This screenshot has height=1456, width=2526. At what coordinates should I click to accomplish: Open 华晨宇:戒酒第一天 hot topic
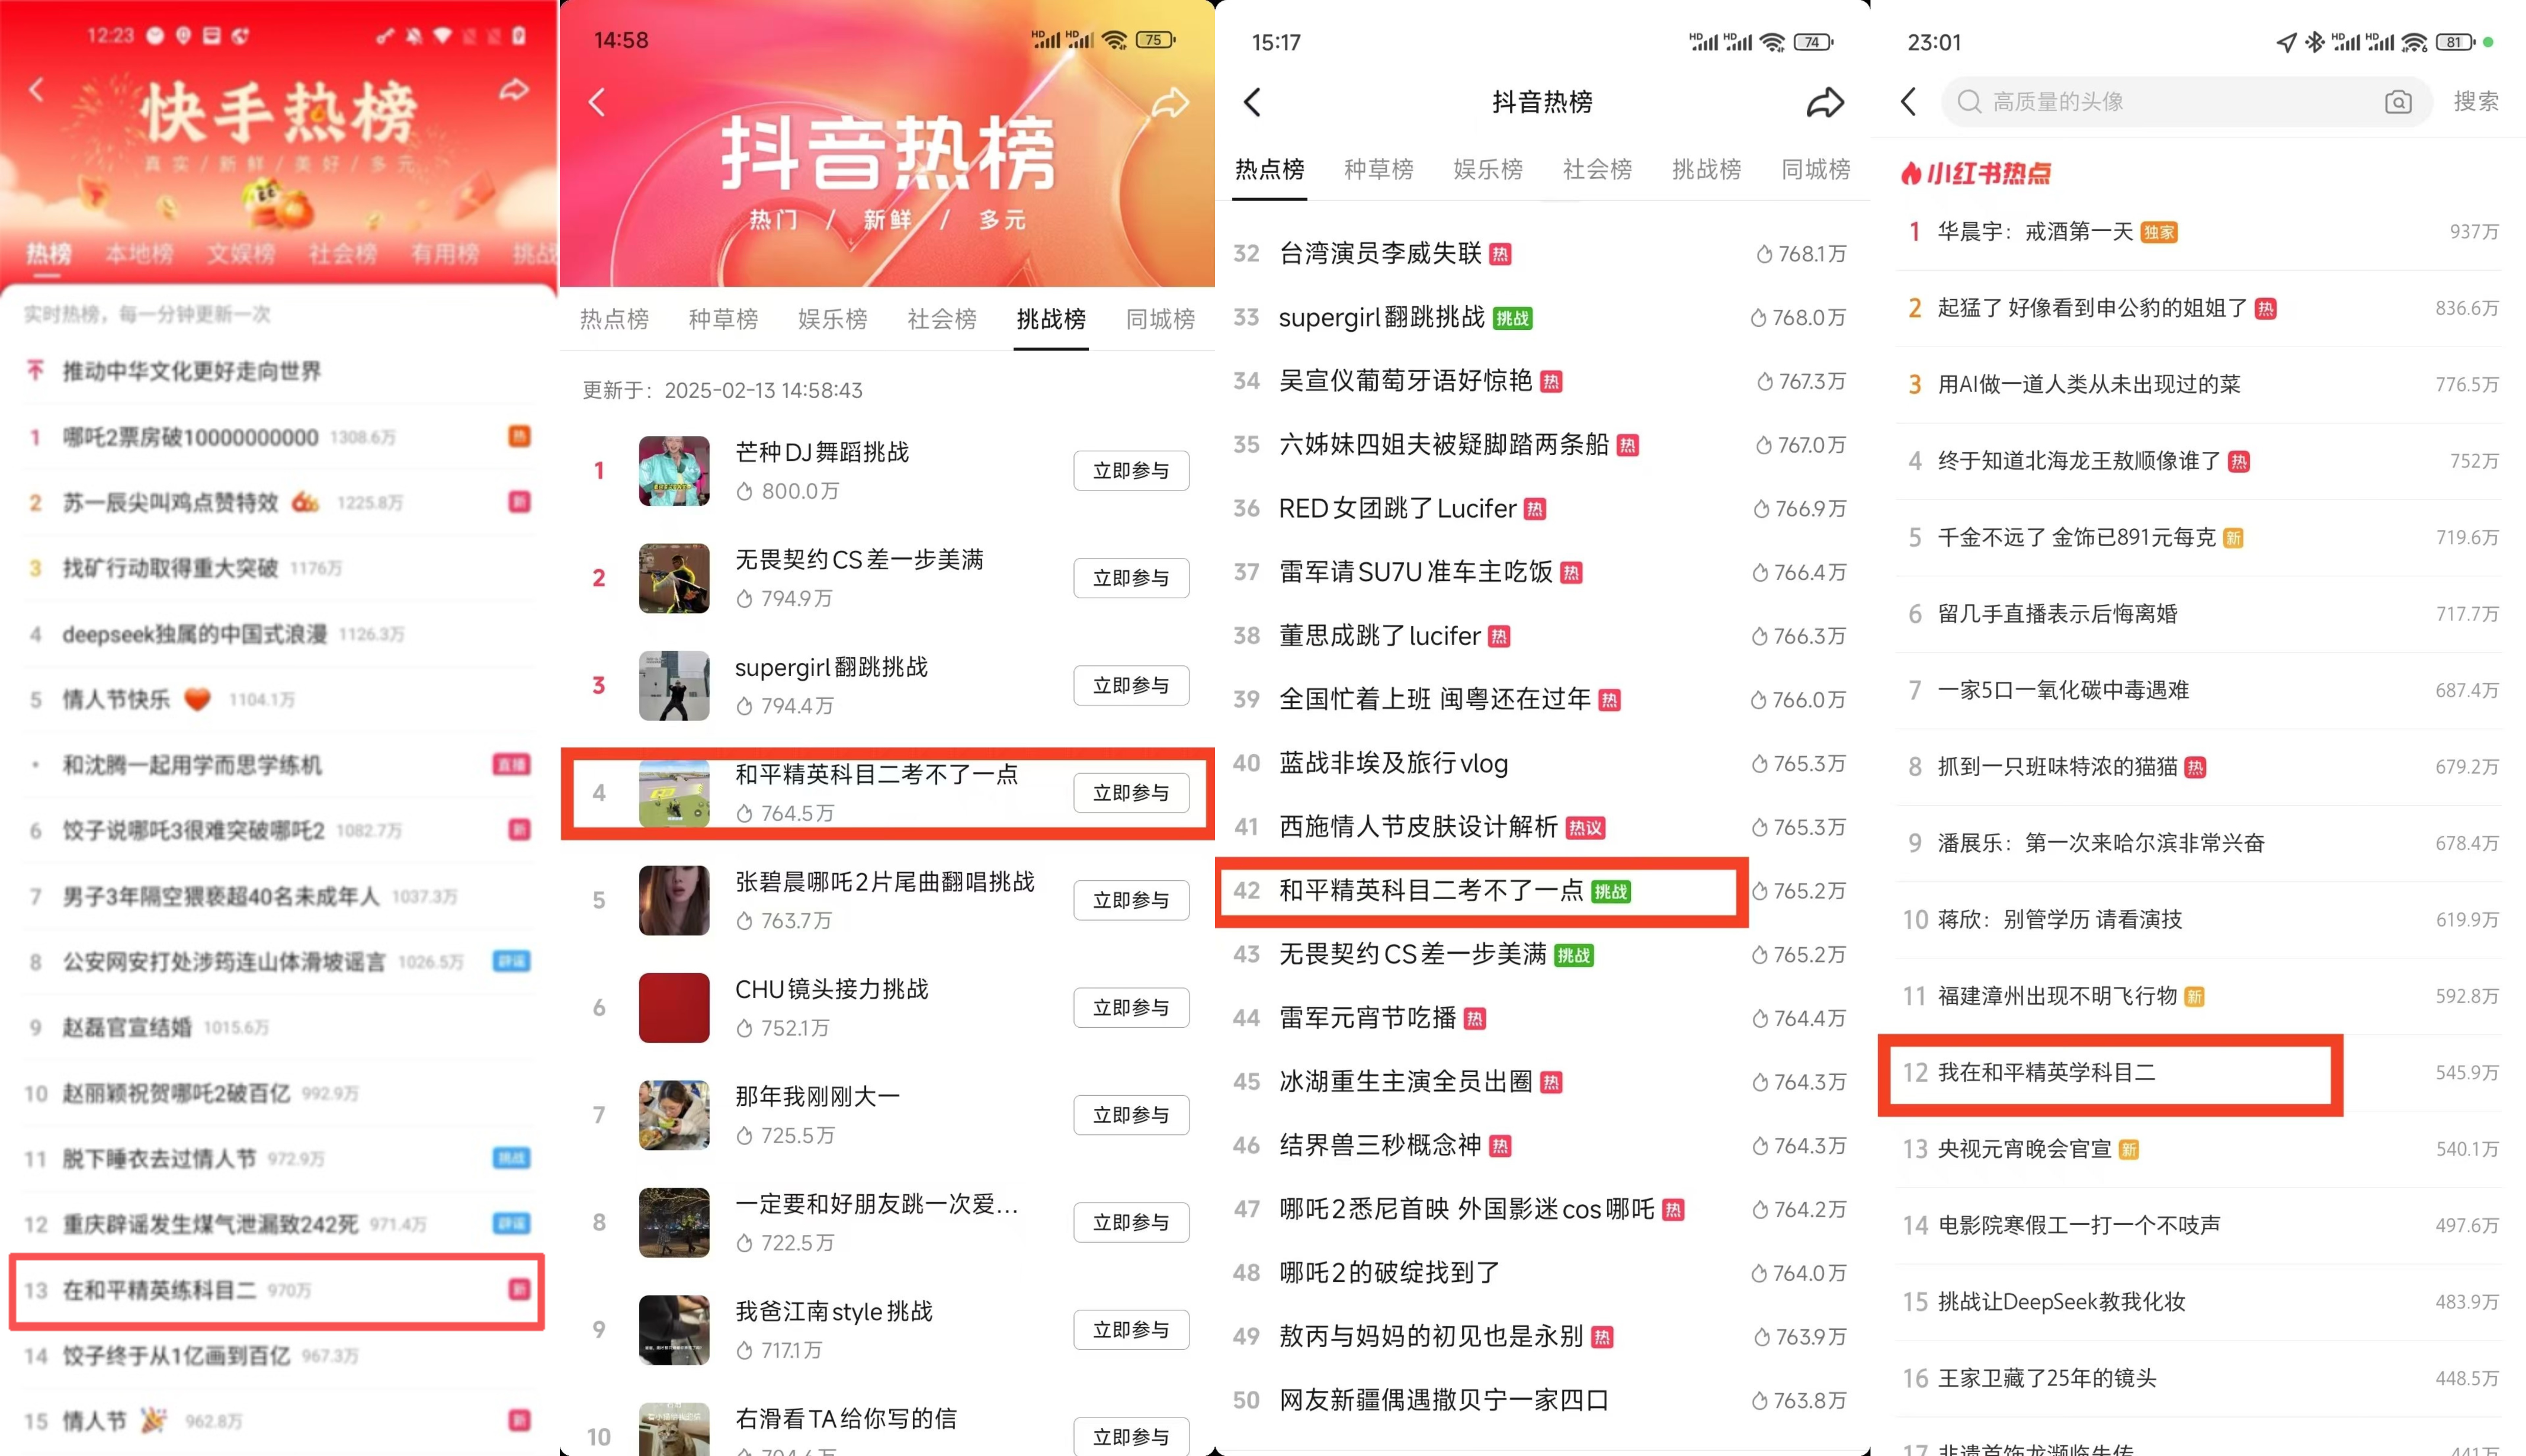tap(2200, 232)
